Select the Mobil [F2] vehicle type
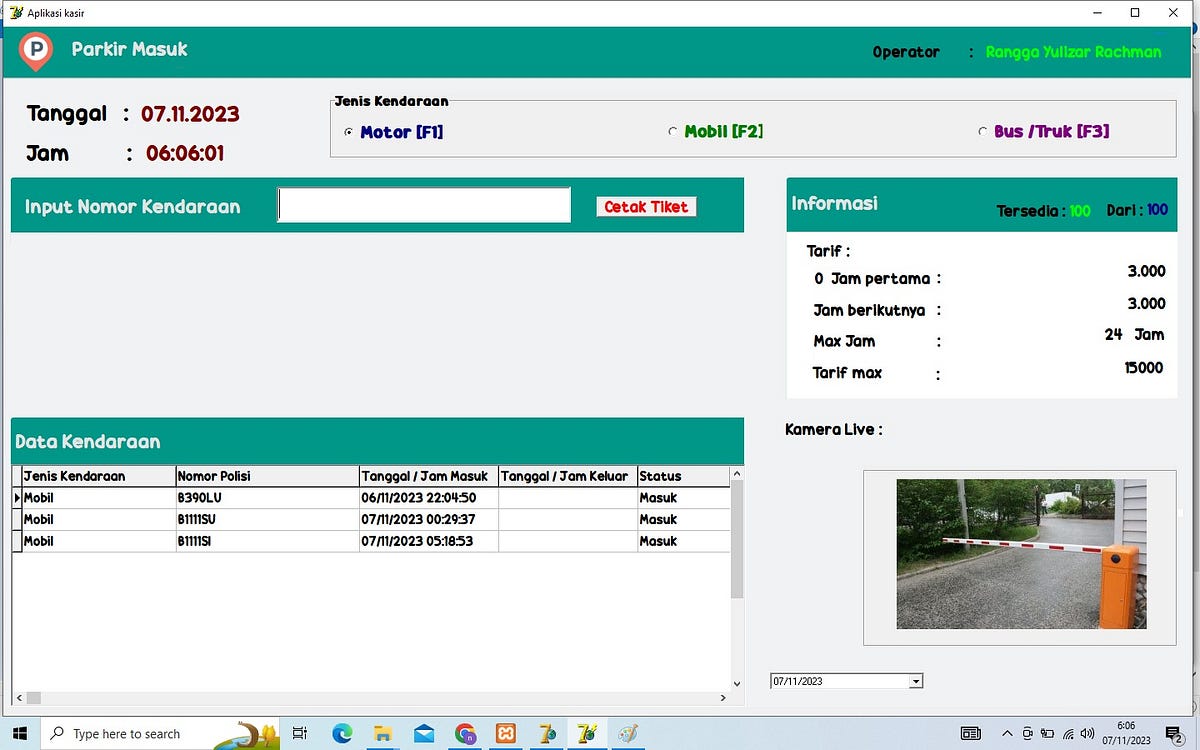Screen dimensions: 1200x750 click(x=674, y=131)
